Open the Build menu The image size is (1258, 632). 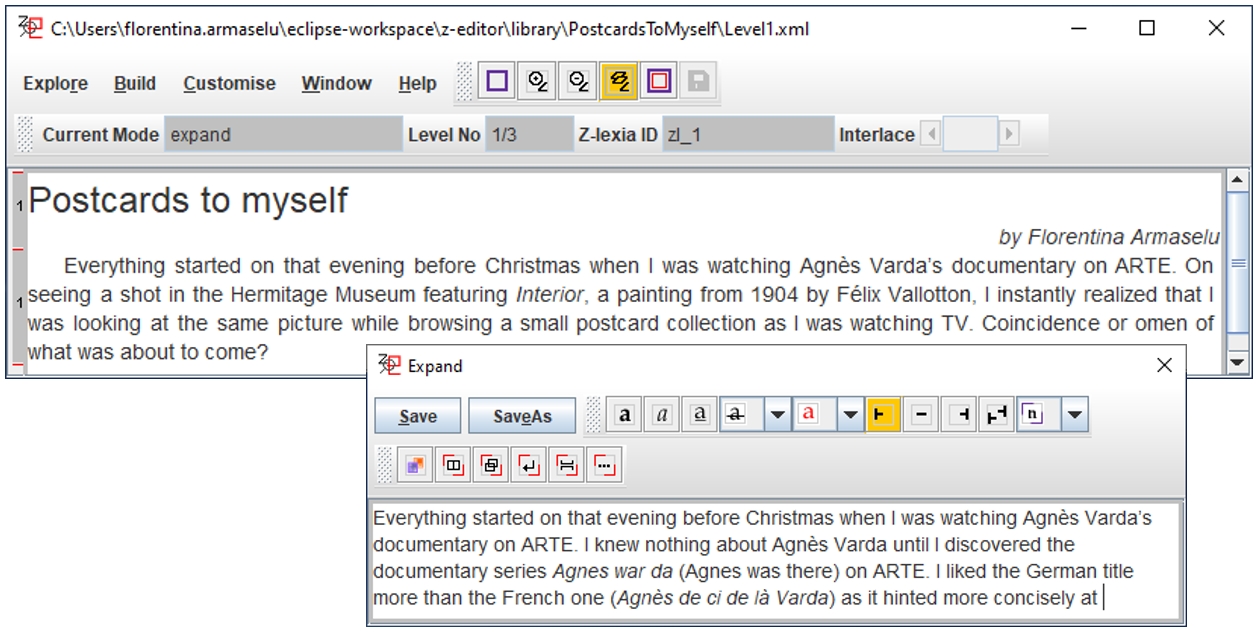tap(135, 84)
